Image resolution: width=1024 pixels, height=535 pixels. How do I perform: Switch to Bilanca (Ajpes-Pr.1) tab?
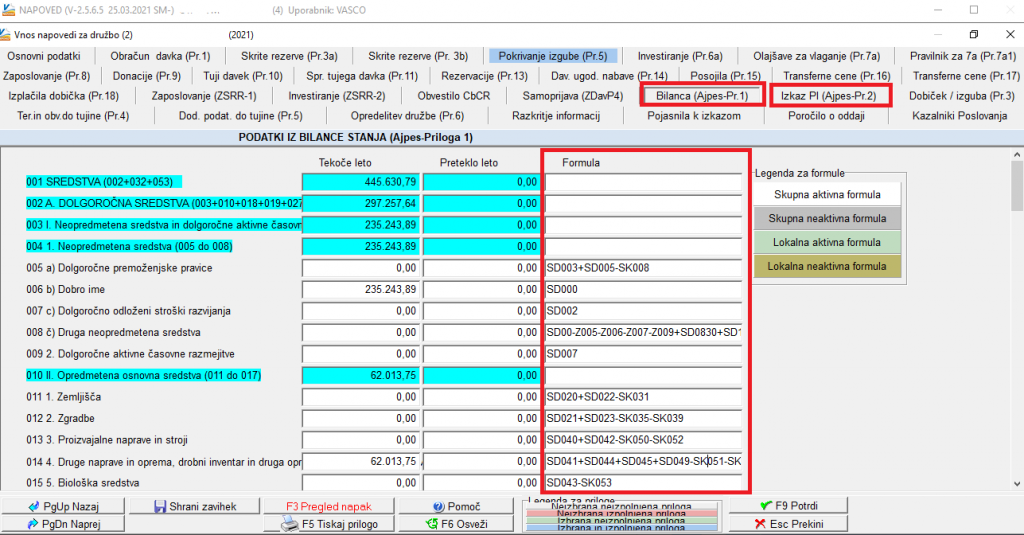tap(702, 96)
